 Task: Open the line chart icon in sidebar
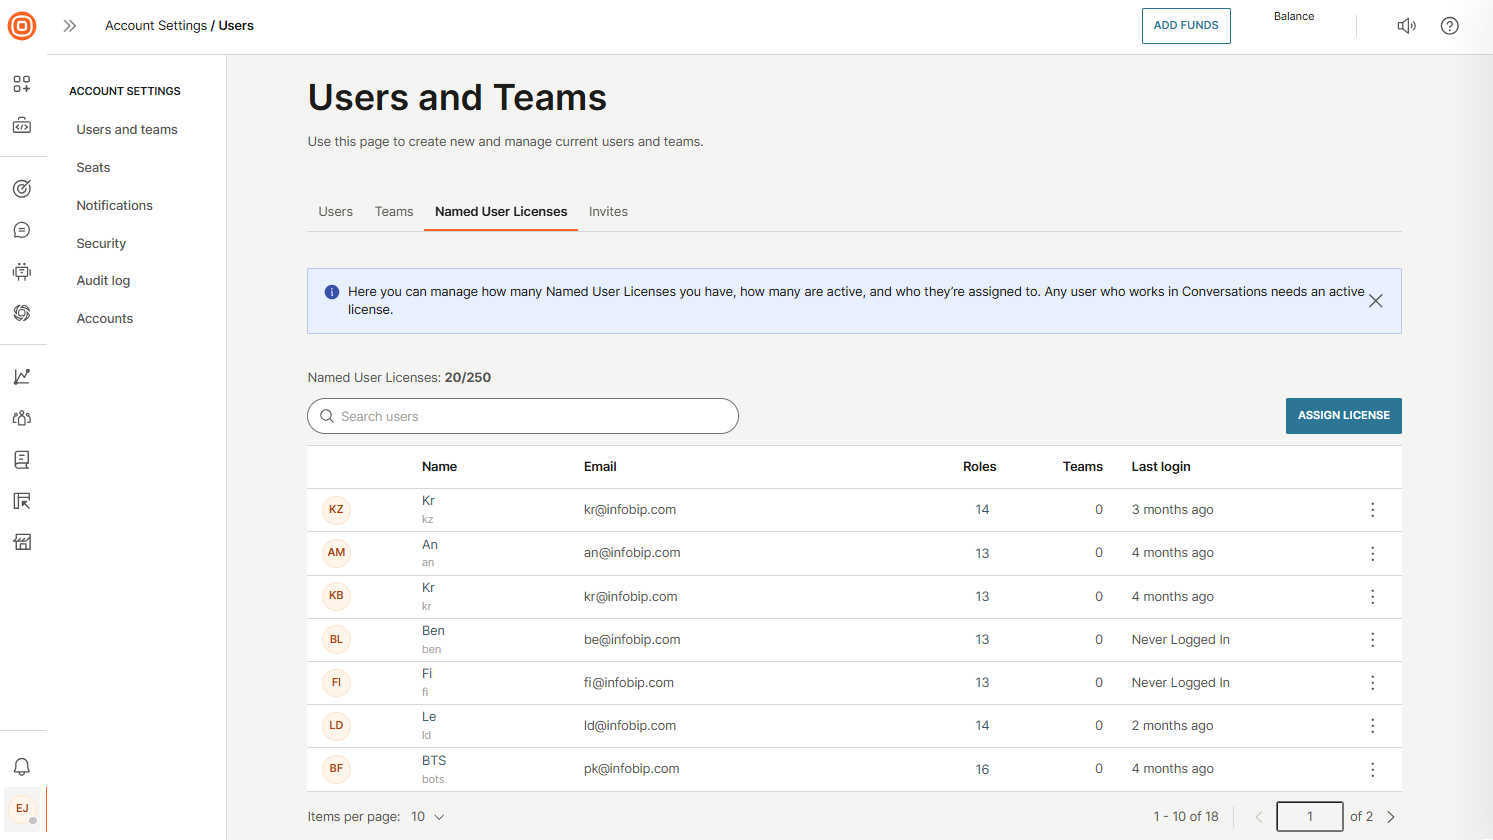pos(22,376)
